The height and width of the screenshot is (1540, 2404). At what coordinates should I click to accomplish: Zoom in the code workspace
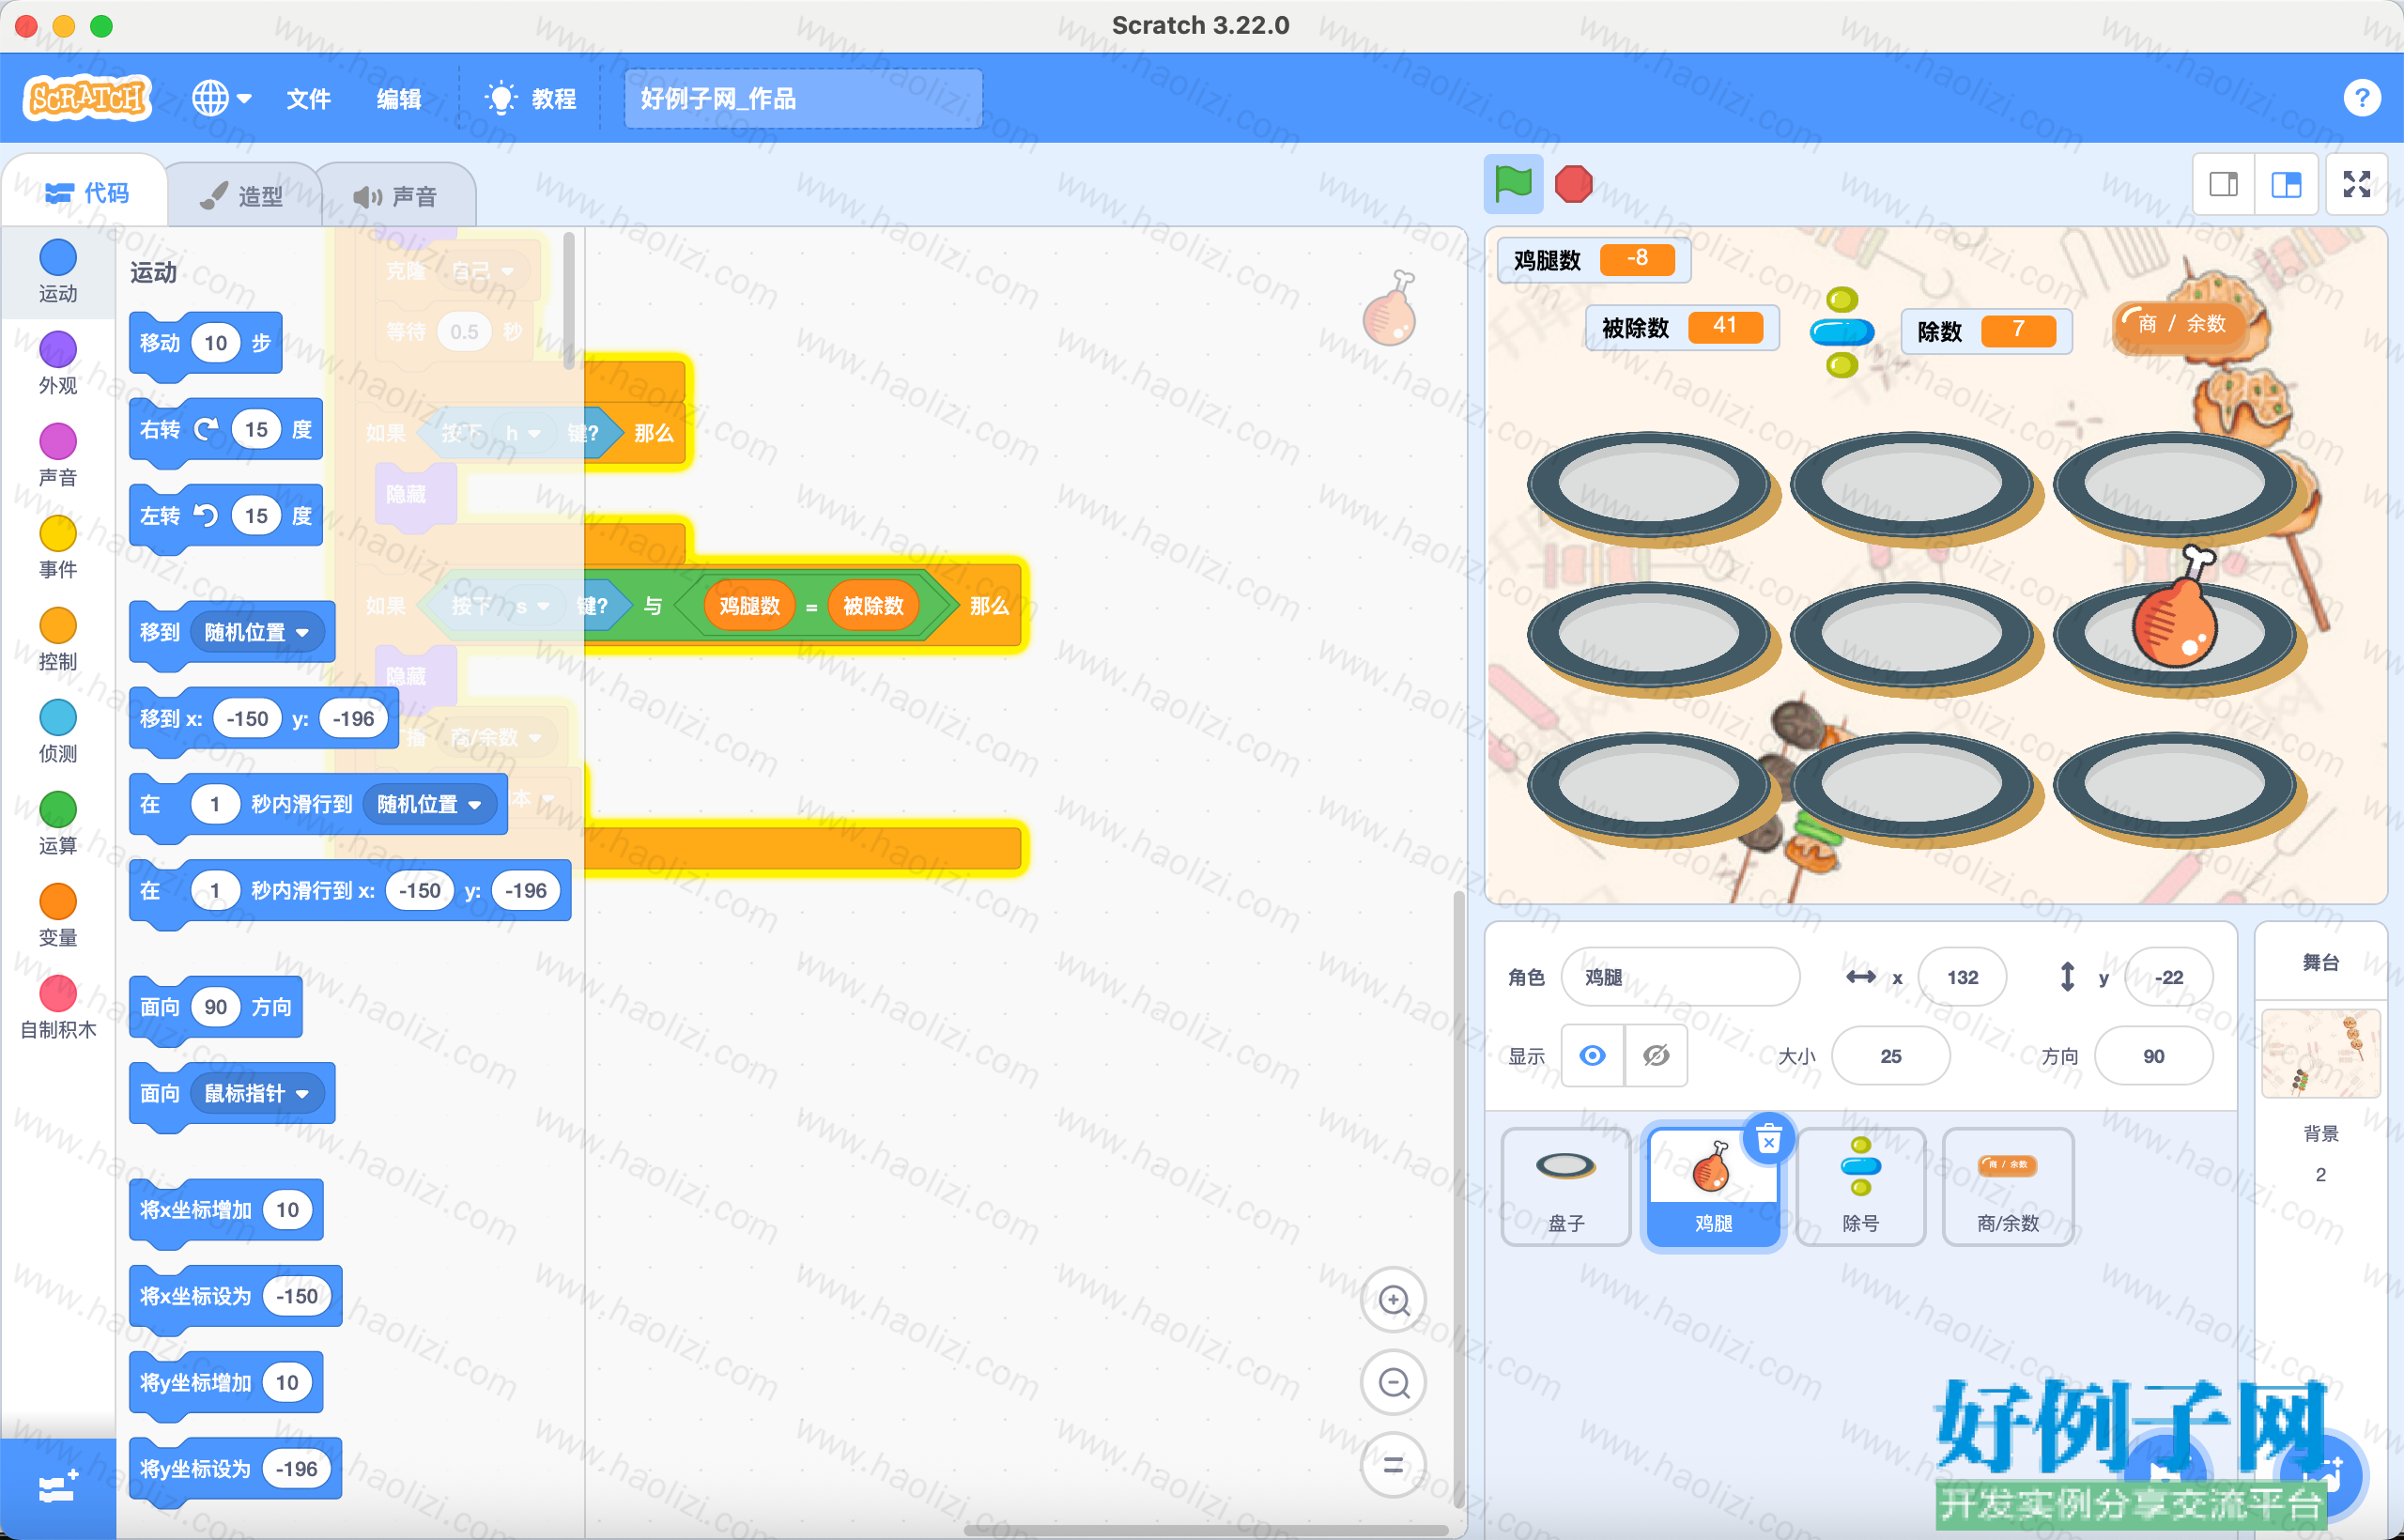pyautogui.click(x=1393, y=1300)
